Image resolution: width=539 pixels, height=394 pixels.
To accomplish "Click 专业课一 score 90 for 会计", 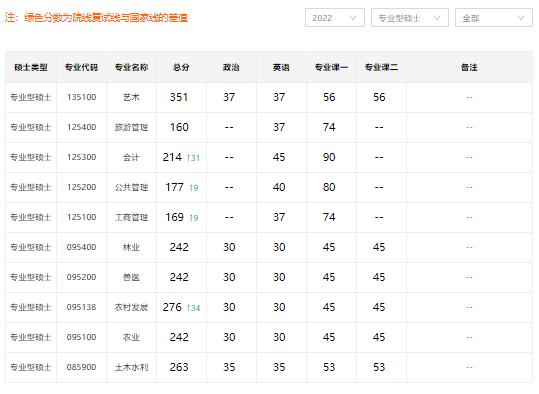I will pos(329,157).
